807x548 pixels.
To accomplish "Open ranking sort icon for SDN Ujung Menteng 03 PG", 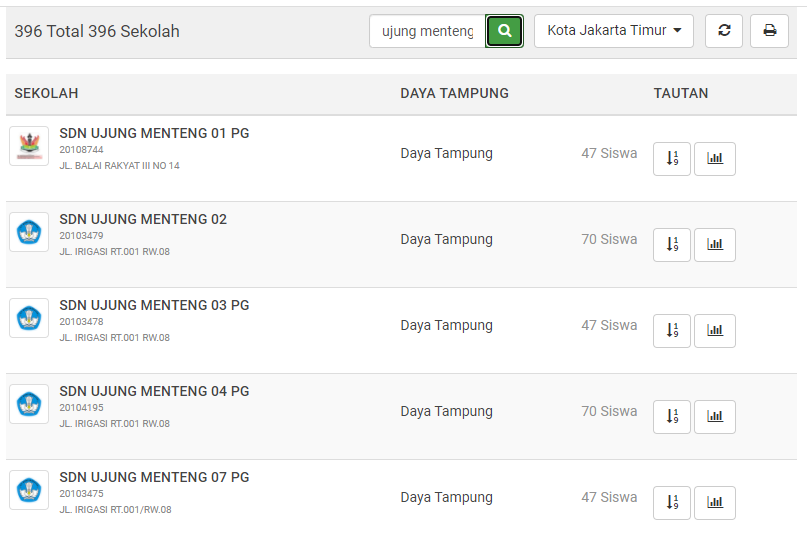I will click(x=672, y=331).
